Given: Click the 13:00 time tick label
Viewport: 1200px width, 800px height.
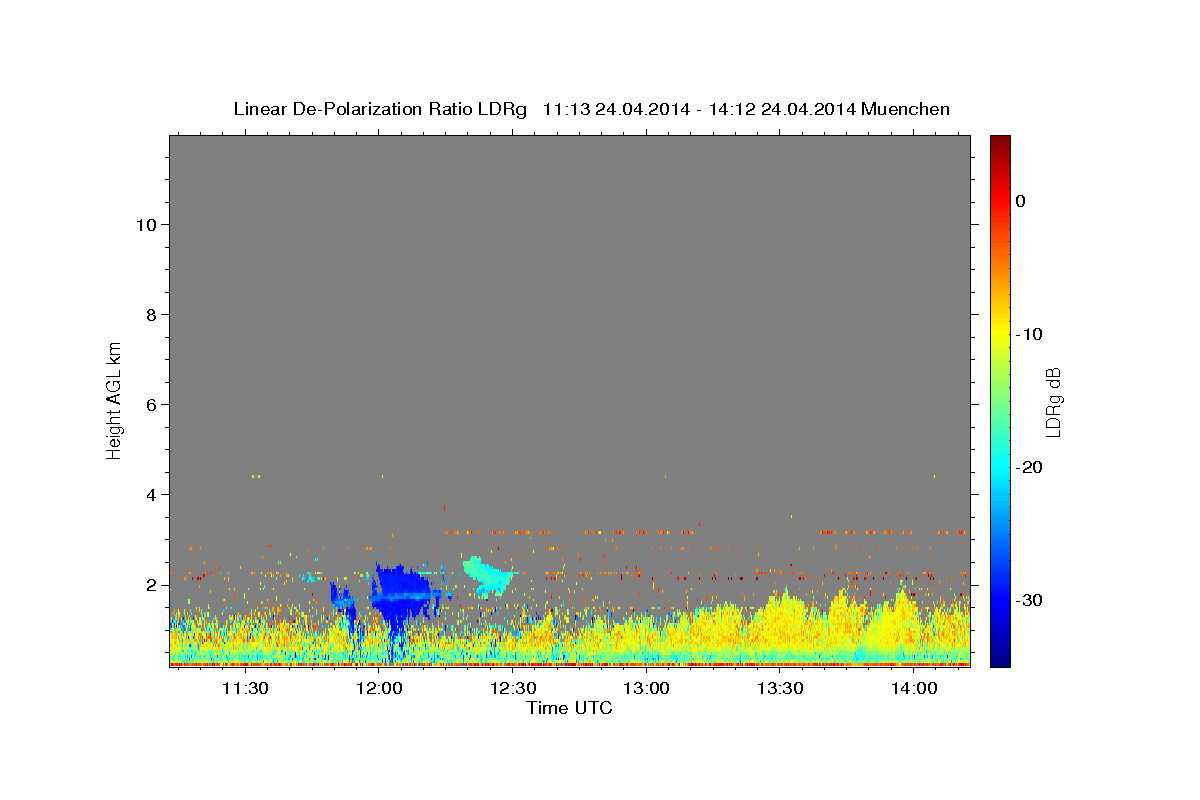Looking at the screenshot, I should [x=646, y=688].
